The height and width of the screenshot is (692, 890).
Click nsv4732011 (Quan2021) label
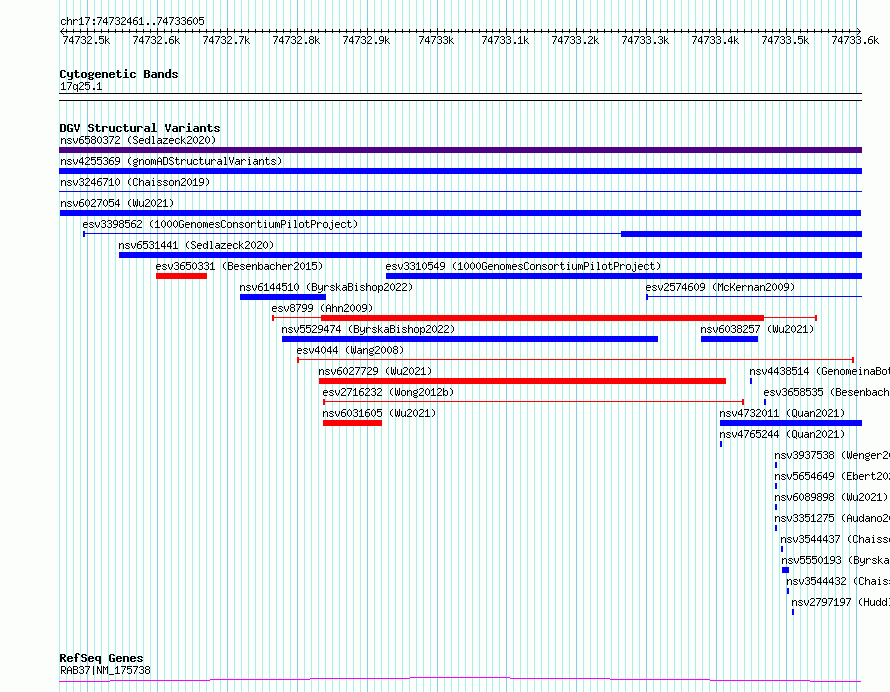[782, 413]
